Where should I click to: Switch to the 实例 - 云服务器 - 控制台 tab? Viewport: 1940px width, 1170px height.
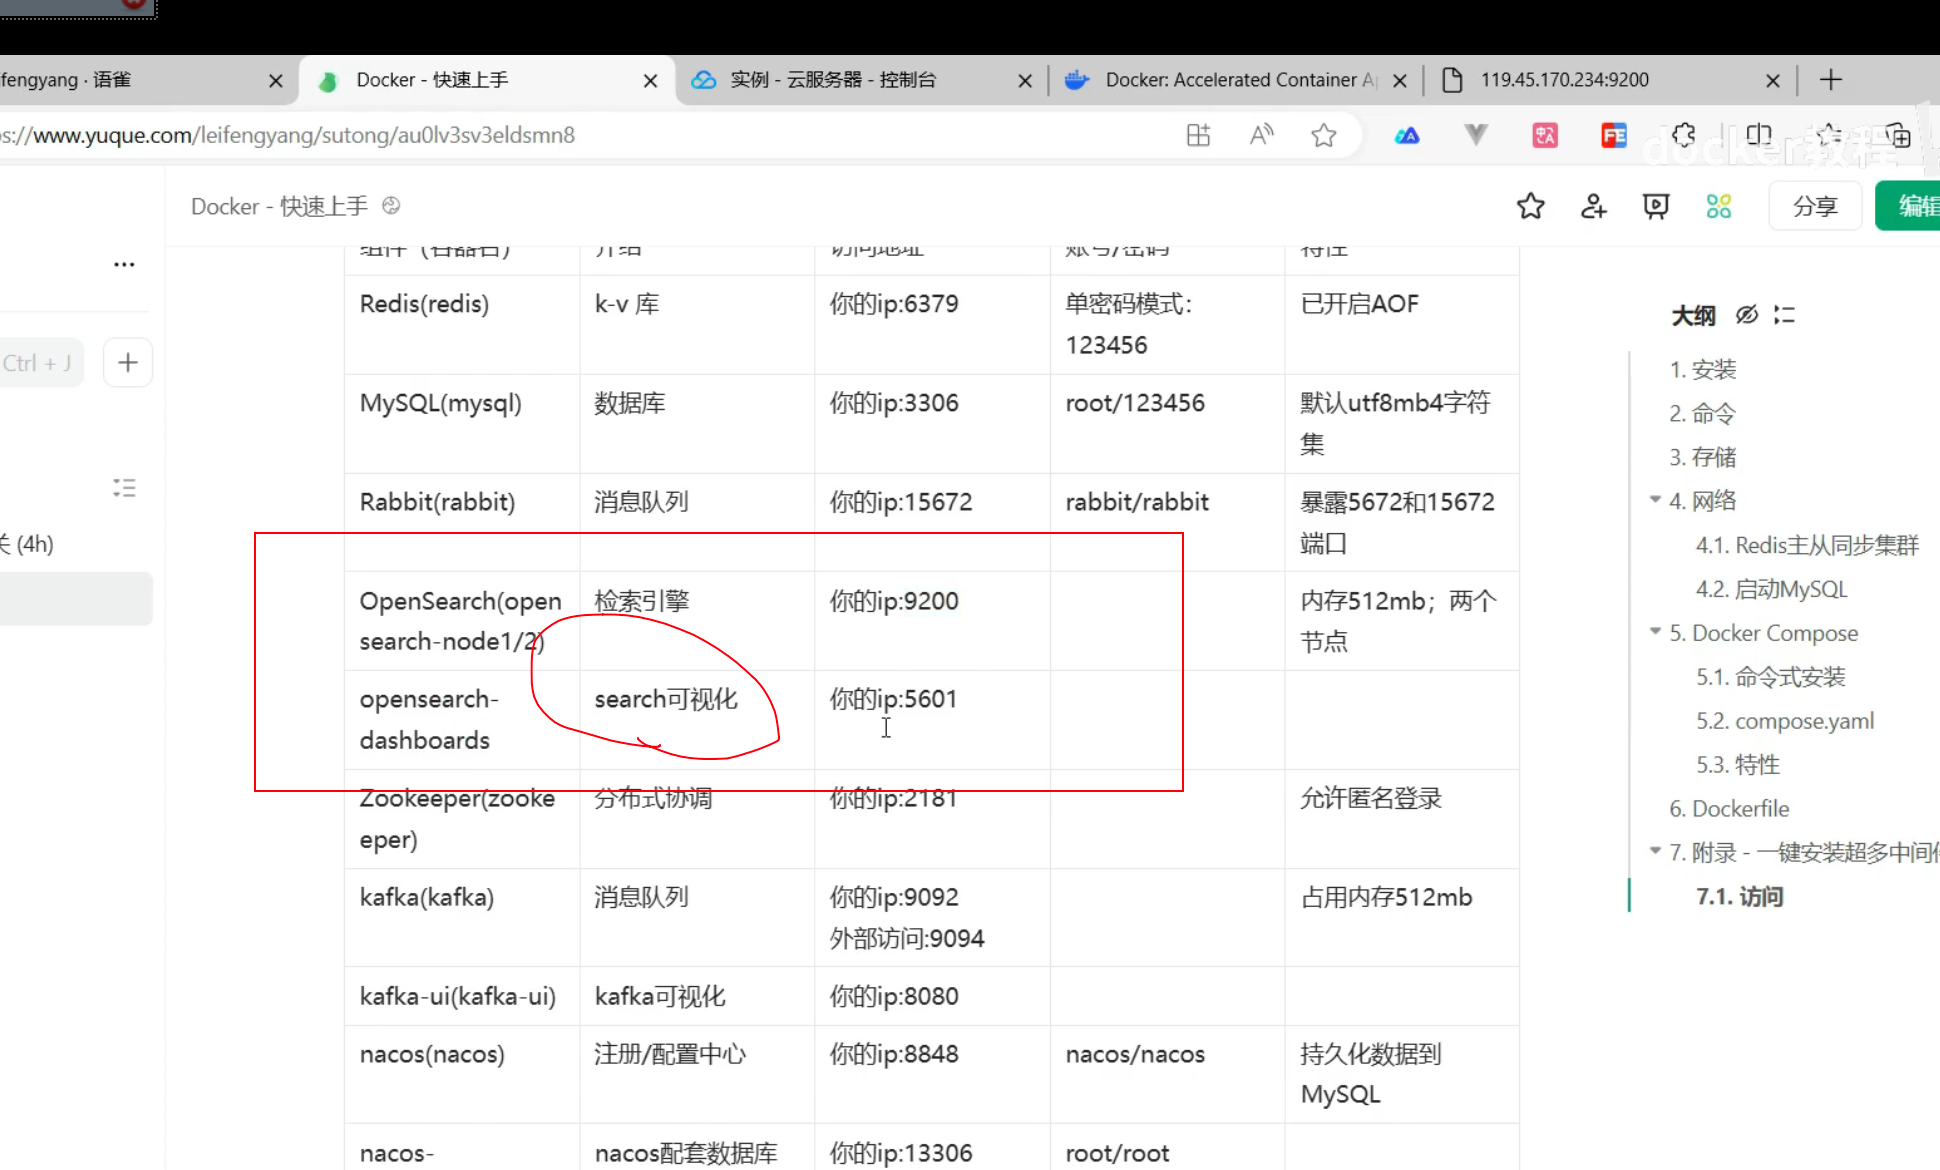[x=833, y=80]
